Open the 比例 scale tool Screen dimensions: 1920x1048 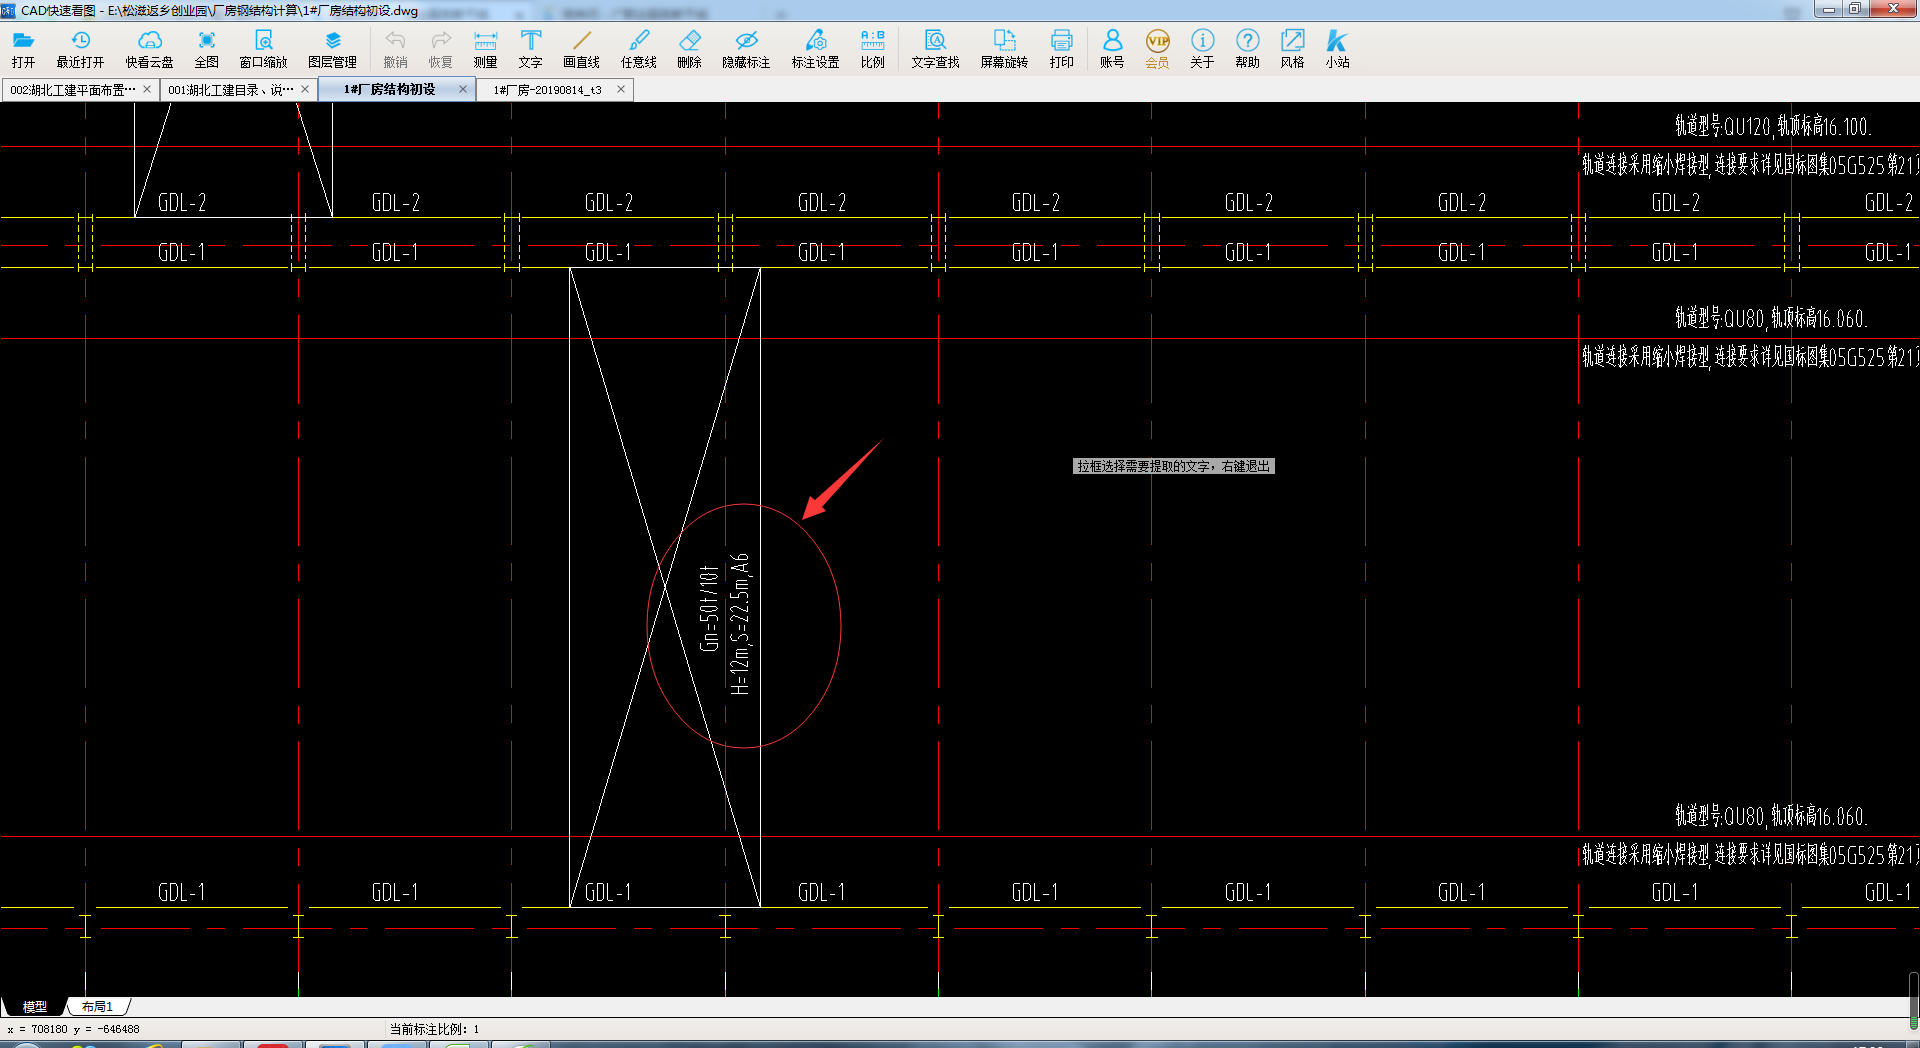(872, 48)
